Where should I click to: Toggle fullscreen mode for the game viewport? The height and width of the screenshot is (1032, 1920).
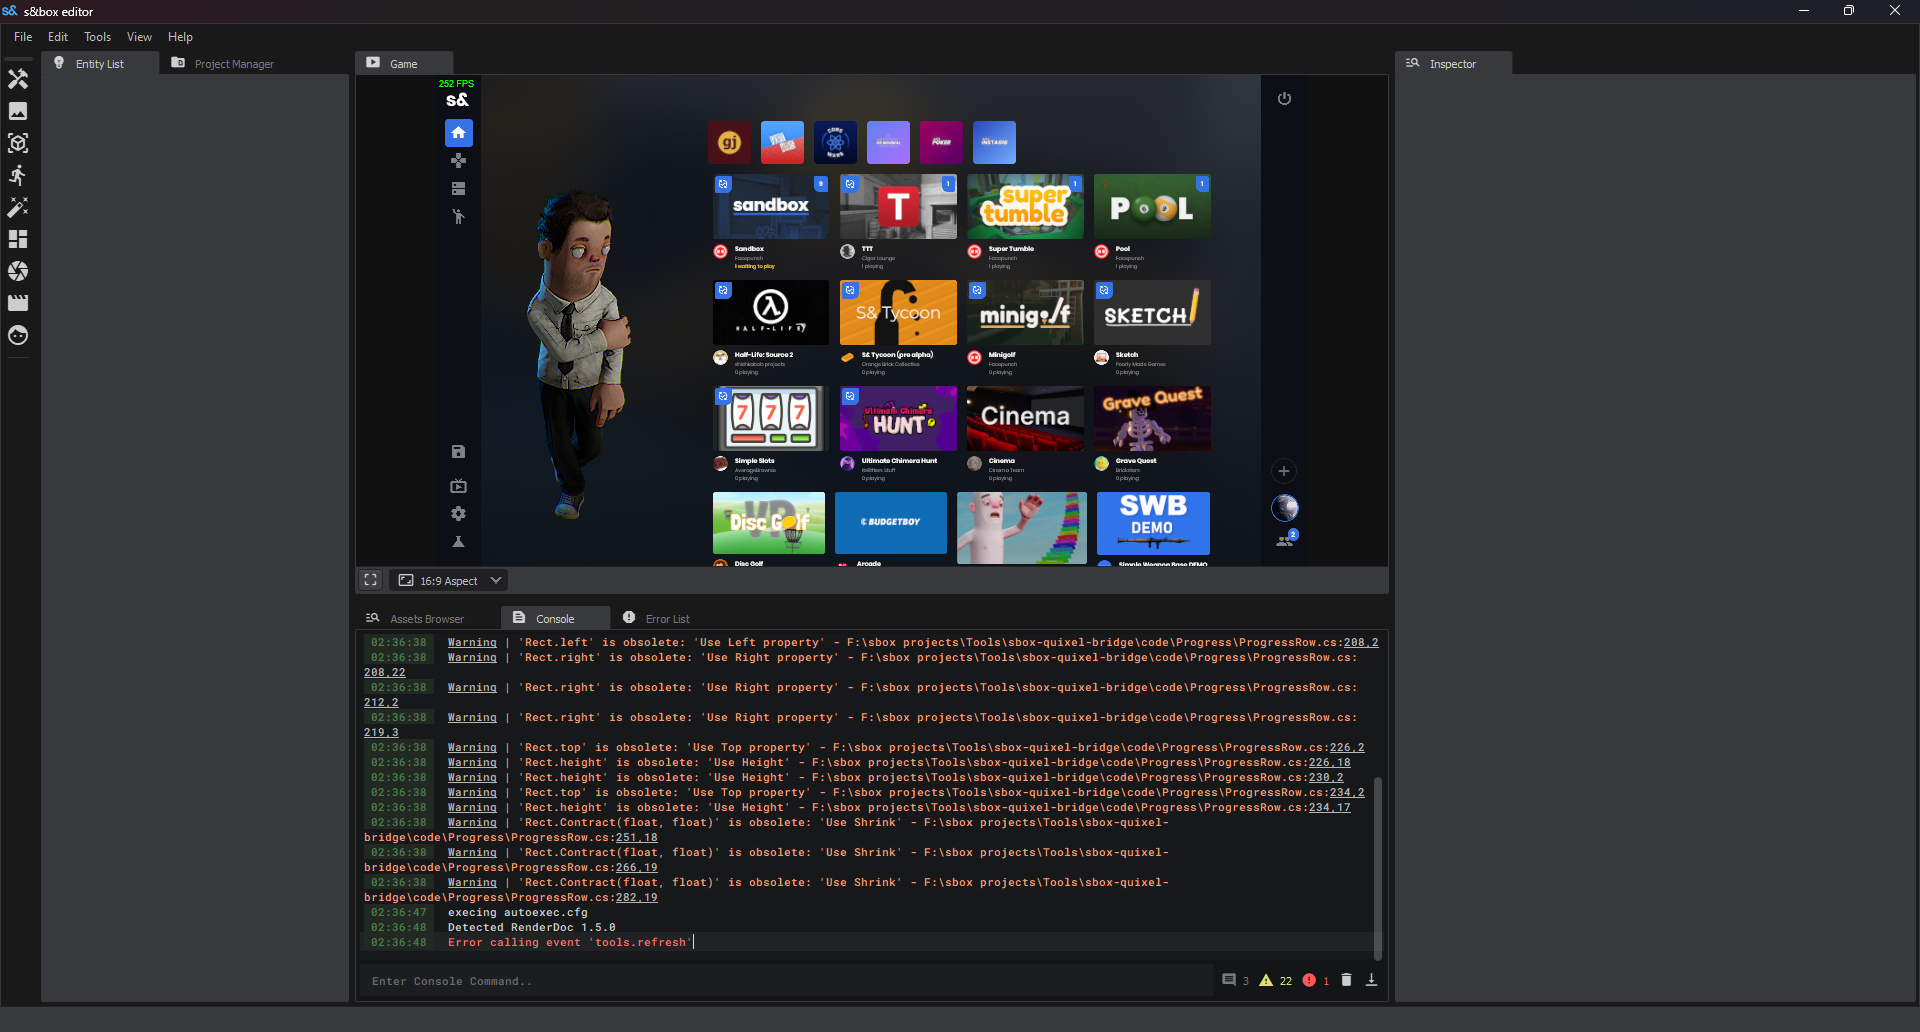370,580
